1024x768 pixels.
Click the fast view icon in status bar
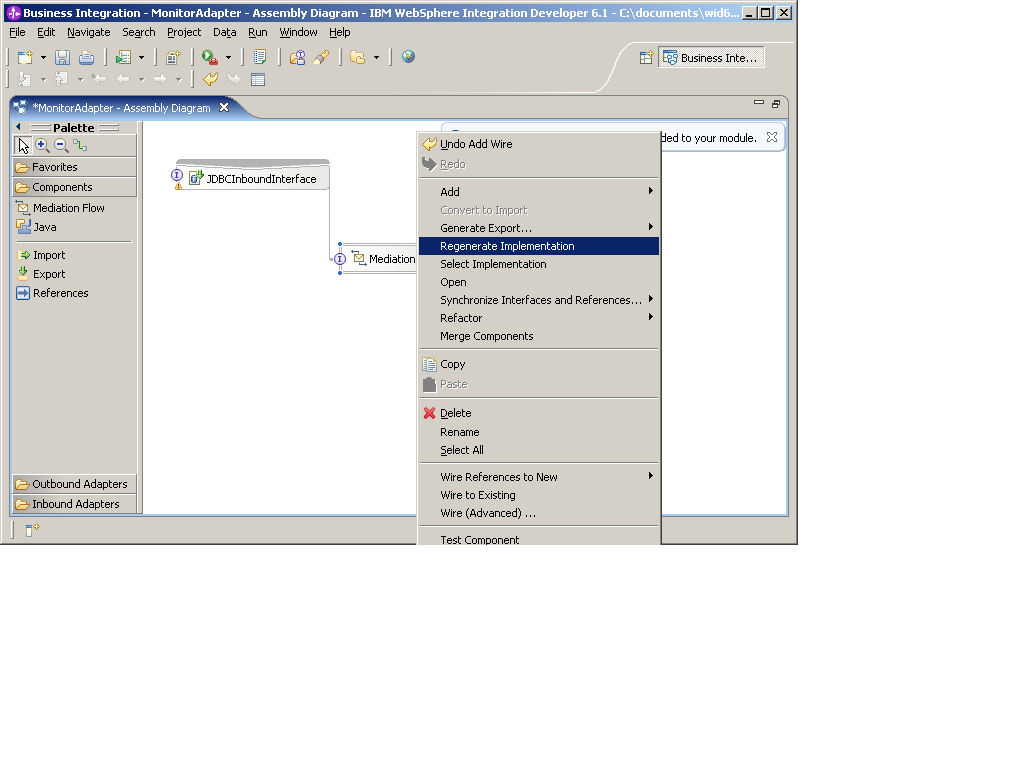coord(32,530)
